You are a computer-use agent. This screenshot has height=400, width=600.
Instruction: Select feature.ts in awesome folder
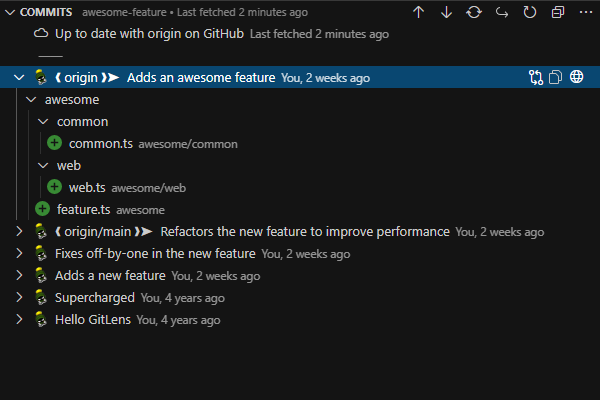pos(83,209)
